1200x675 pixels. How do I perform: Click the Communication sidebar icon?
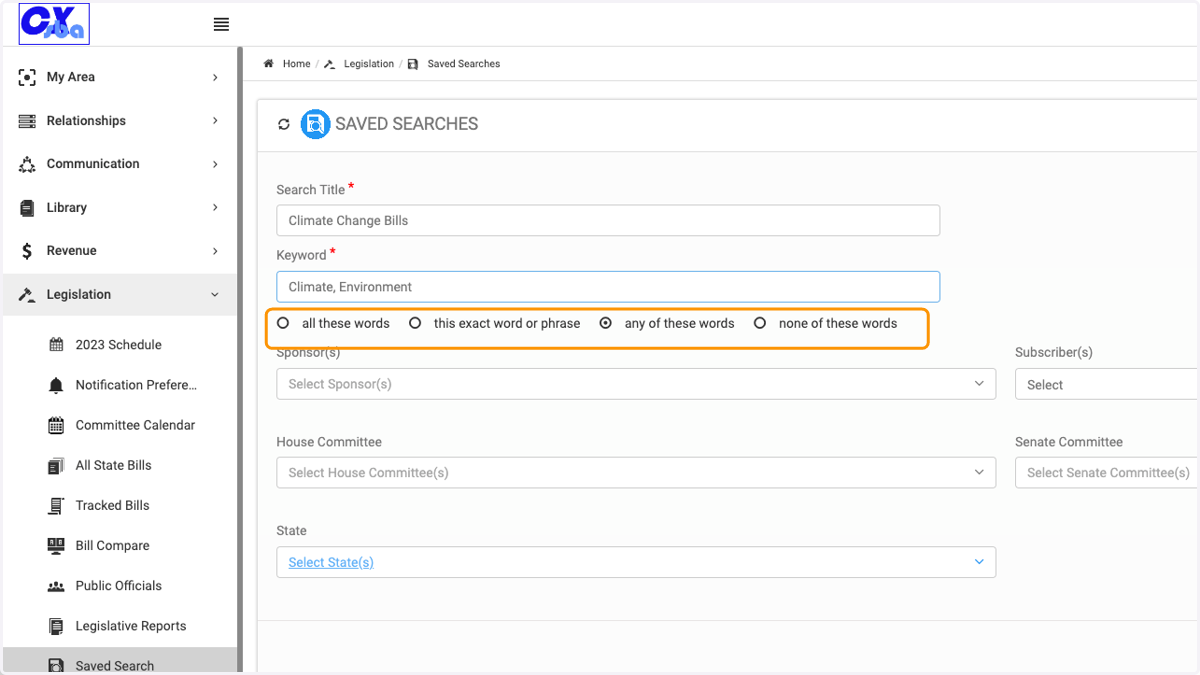click(x=27, y=164)
